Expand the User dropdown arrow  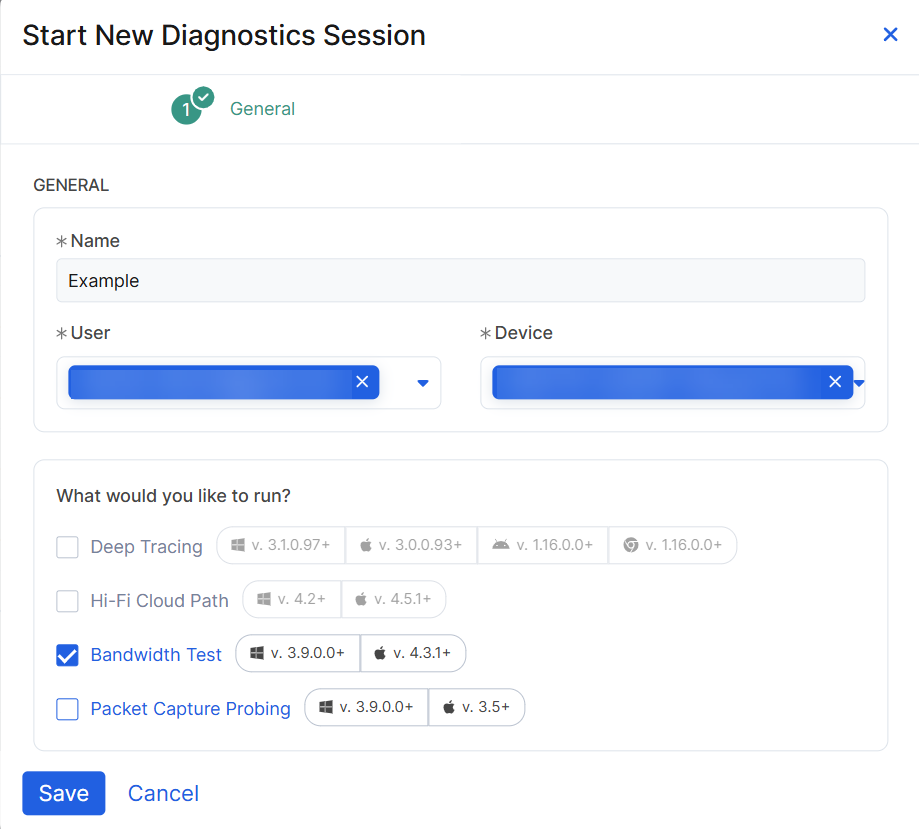[423, 383]
